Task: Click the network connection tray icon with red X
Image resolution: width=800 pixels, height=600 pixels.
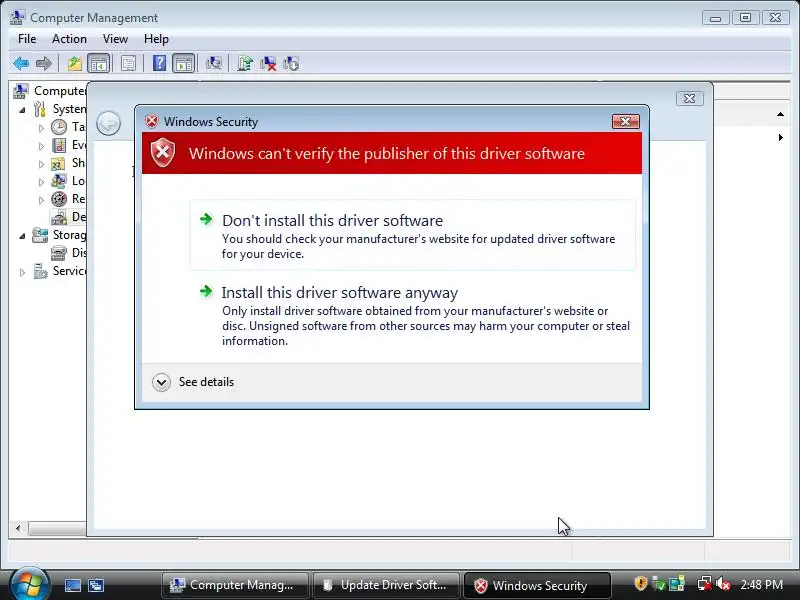Action: 705,584
